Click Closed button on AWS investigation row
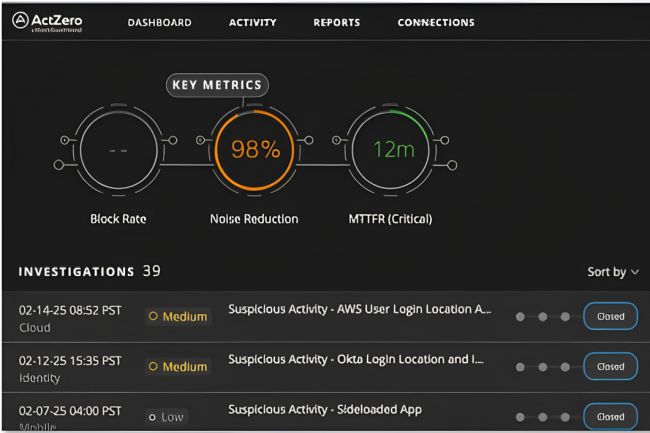 click(610, 316)
